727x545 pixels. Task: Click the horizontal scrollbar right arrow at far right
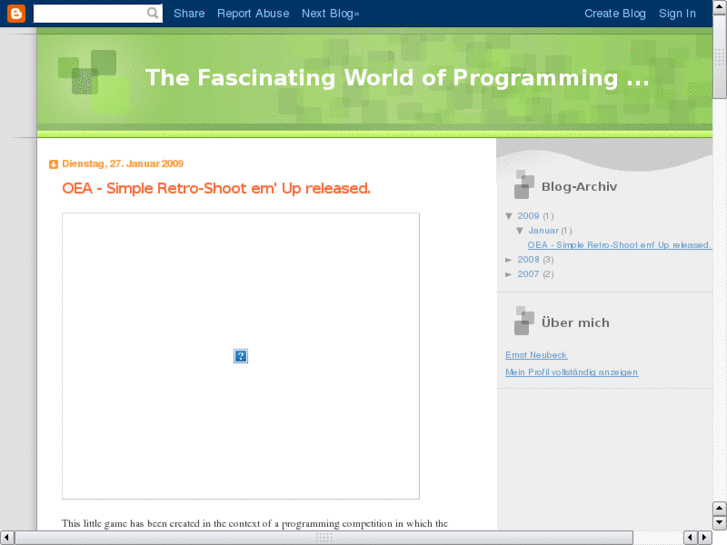705,538
